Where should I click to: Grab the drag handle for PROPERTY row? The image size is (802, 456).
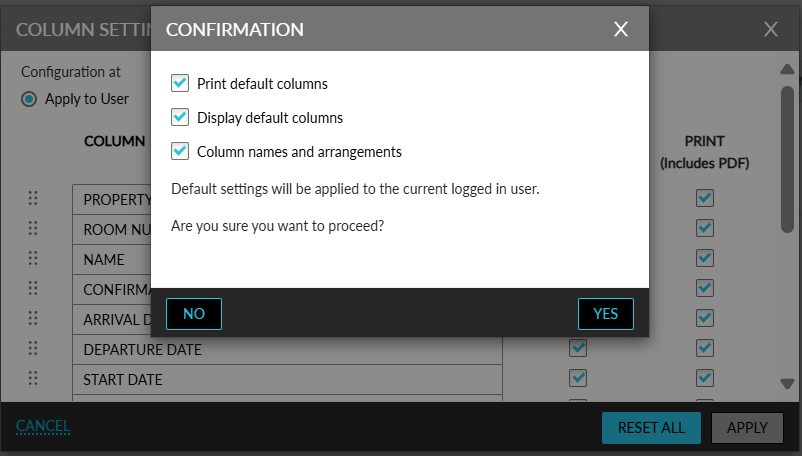point(33,198)
